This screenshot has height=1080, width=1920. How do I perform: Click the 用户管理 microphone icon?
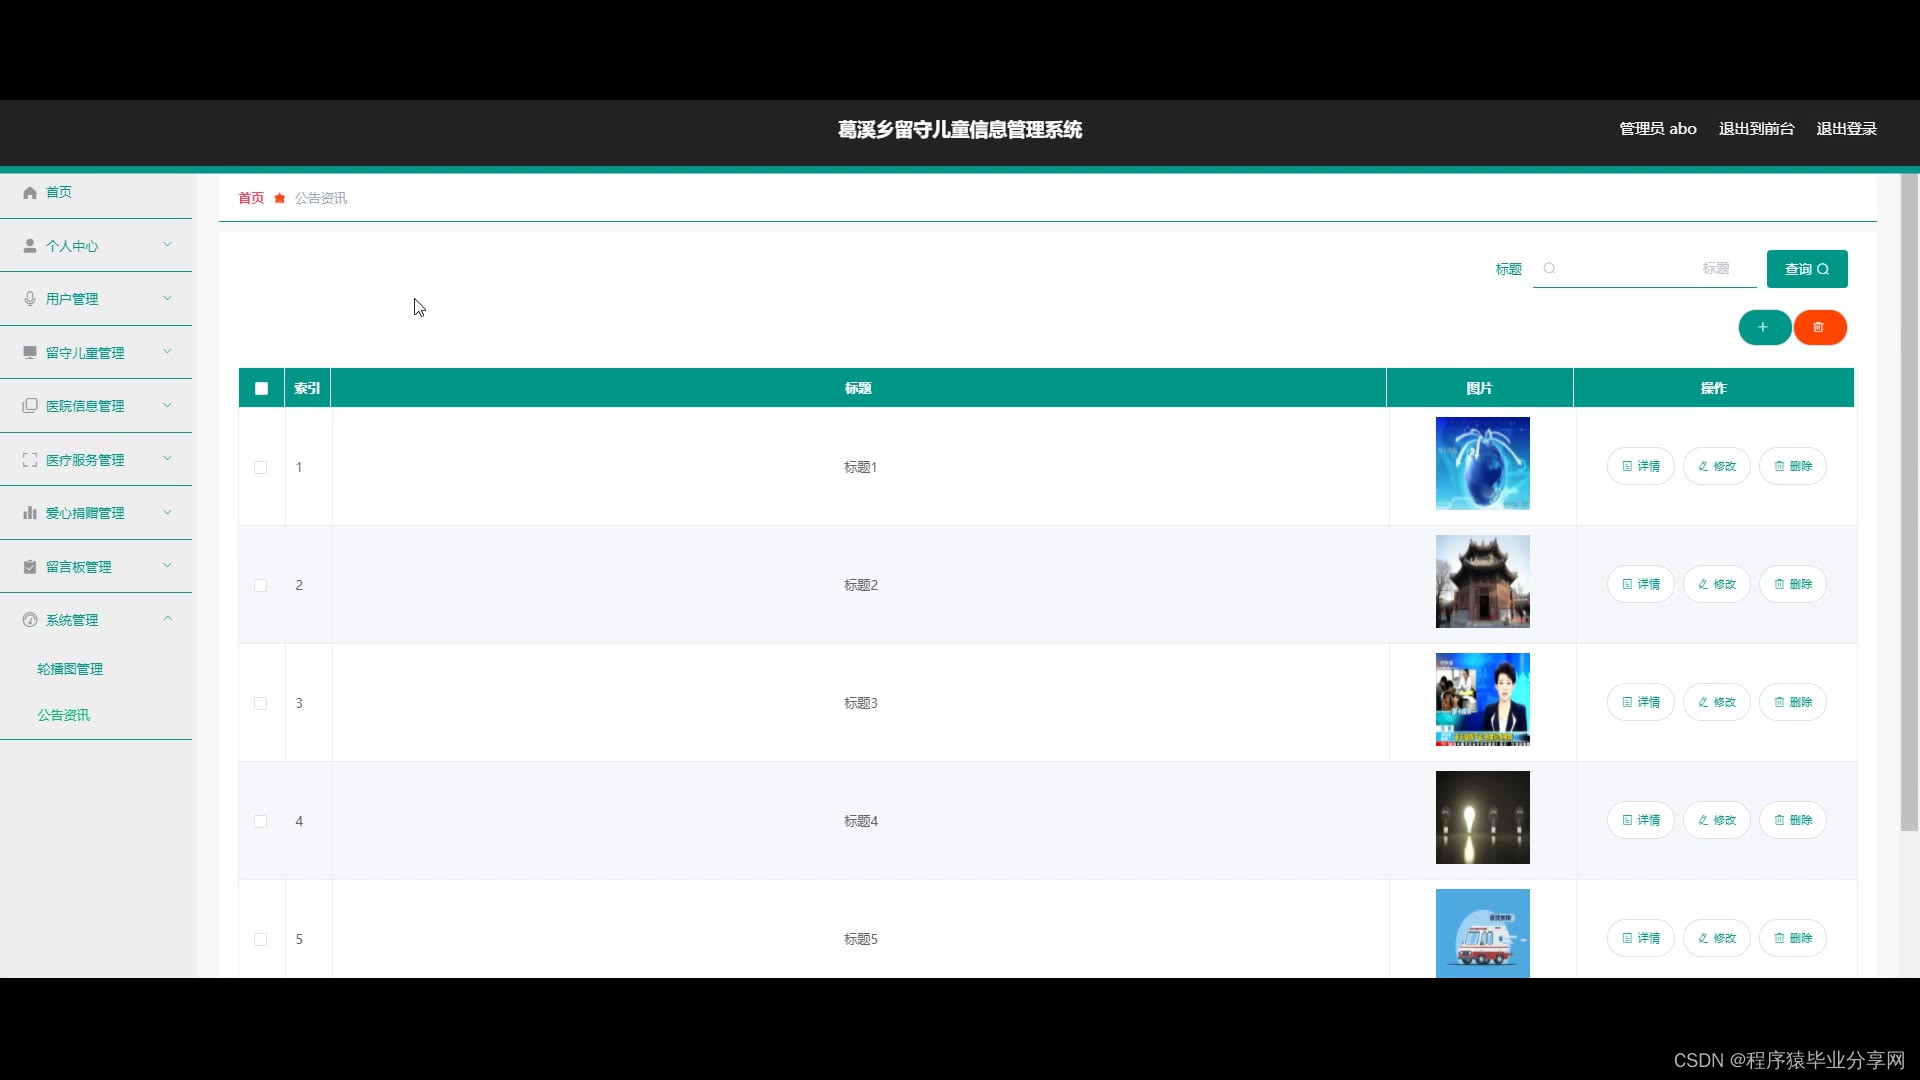click(30, 299)
